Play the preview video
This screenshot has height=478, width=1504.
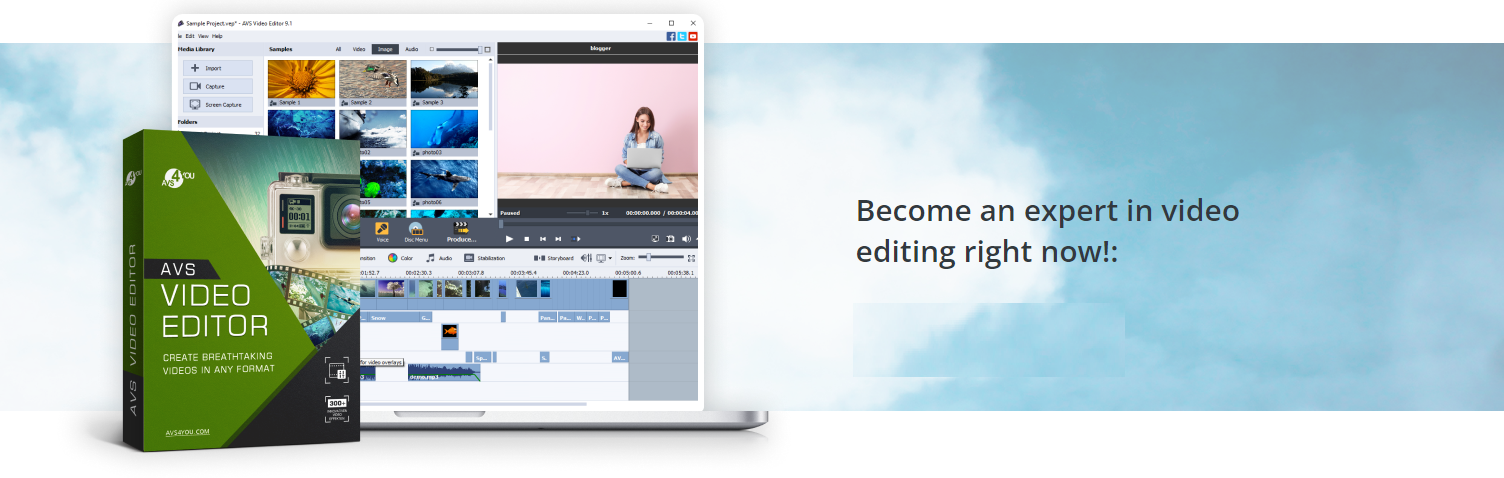(509, 239)
